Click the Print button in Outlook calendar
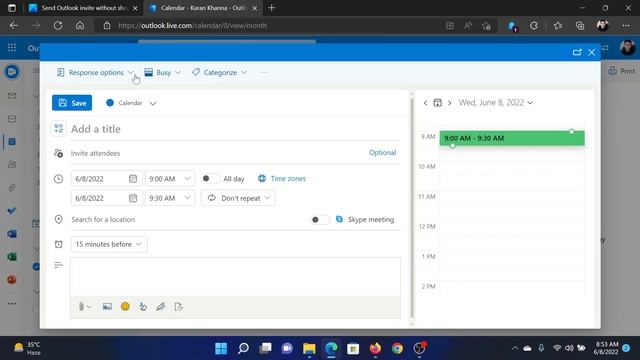This screenshot has height=360, width=640. pos(622,71)
